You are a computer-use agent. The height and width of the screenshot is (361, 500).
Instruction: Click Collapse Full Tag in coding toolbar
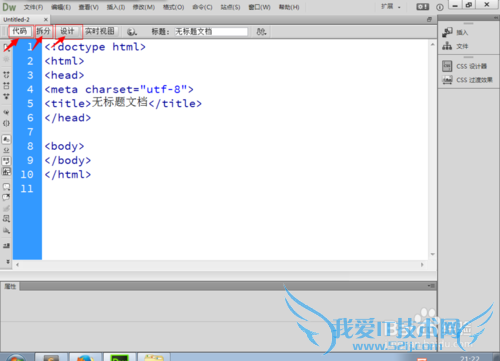(6, 74)
